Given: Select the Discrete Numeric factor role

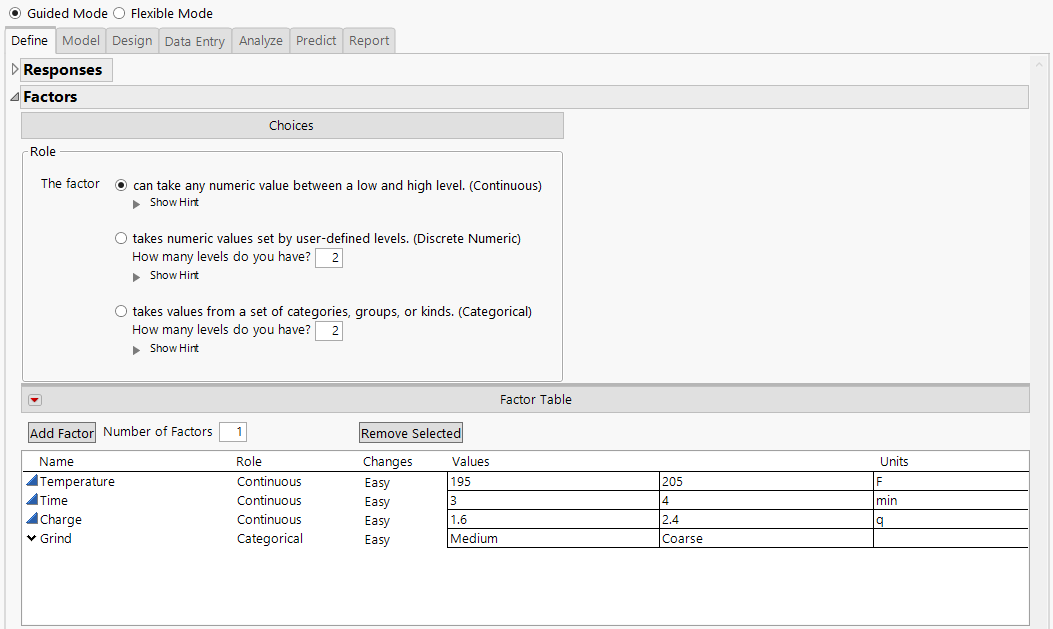Looking at the screenshot, I should [x=121, y=238].
